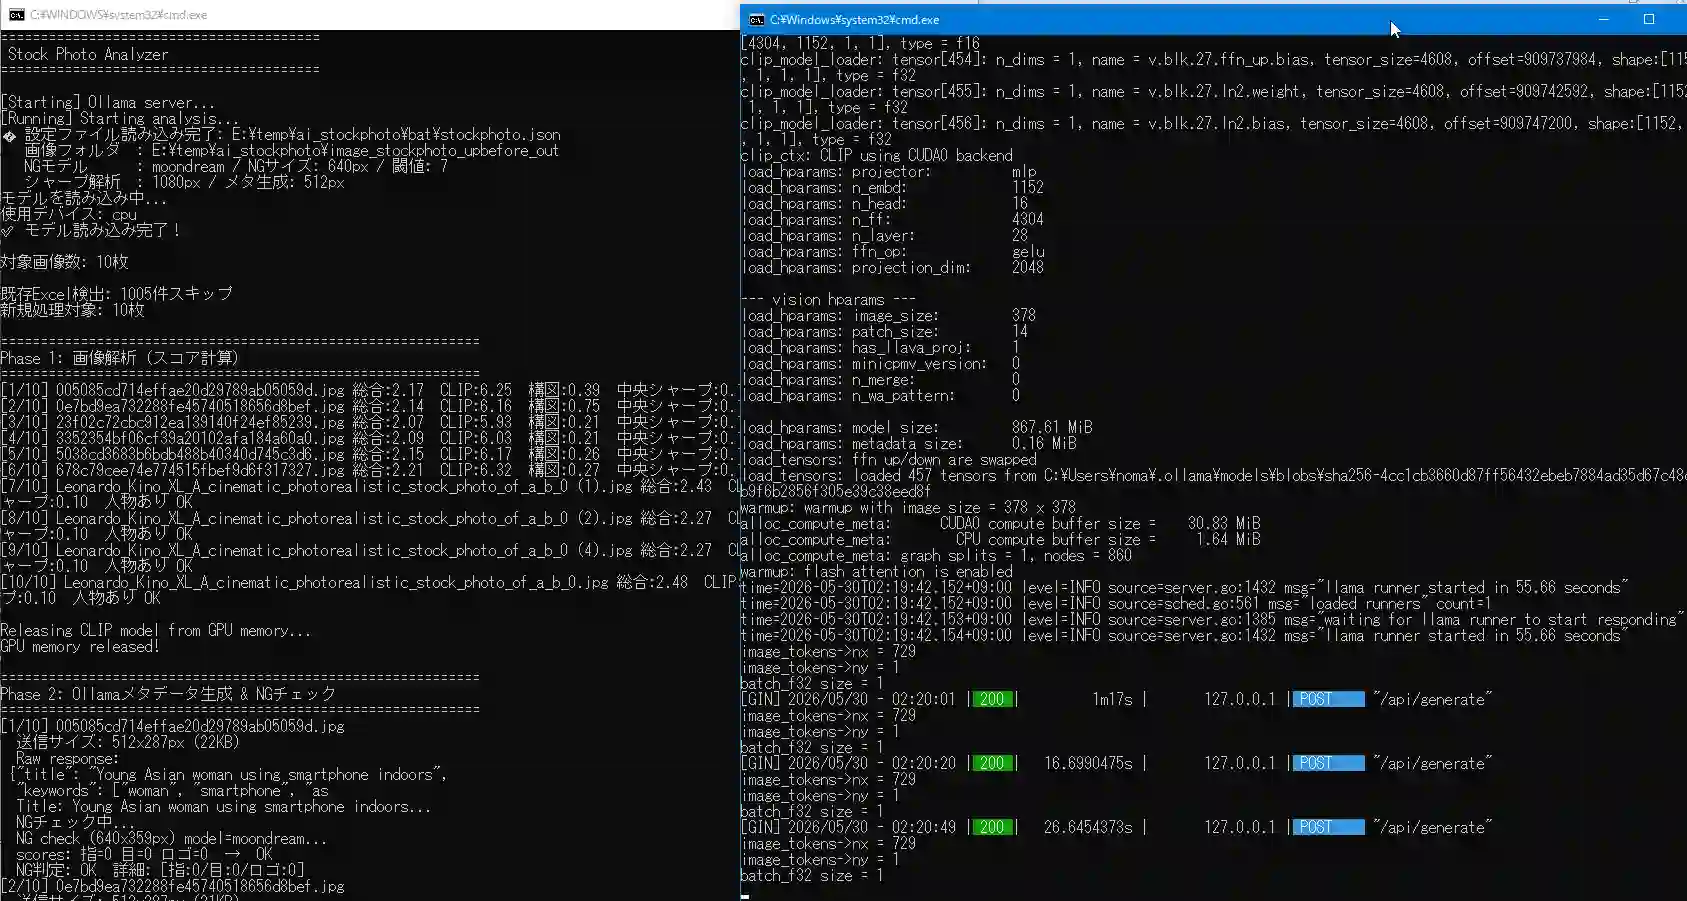Click the 'loaded runners' count=1 log line

click(x=1116, y=603)
